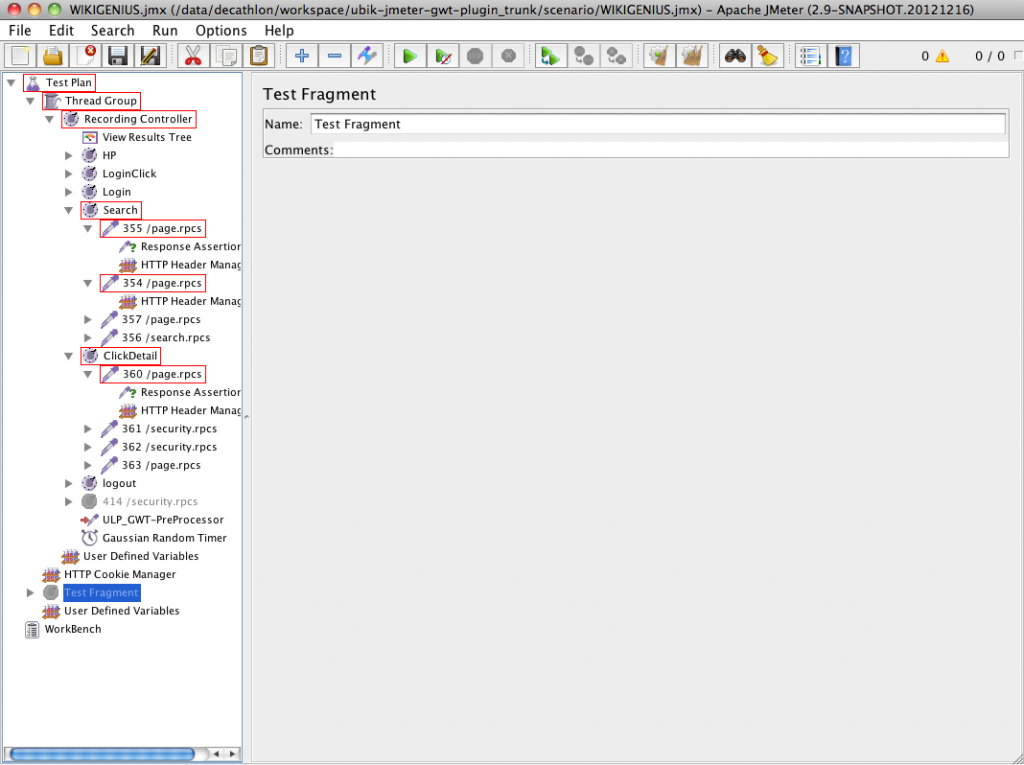This screenshot has height=765, width=1024.
Task: Open the Options menu
Action: [x=221, y=30]
